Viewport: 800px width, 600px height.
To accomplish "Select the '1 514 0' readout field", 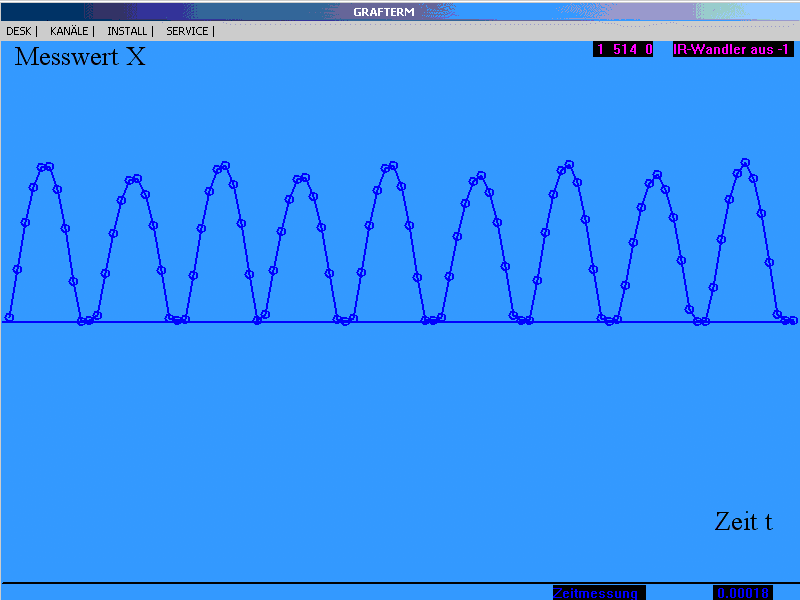I will click(x=623, y=49).
